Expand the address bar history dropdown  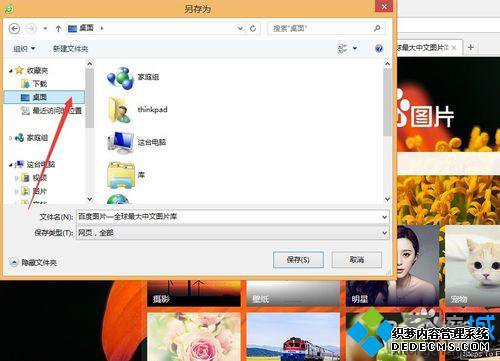(x=240, y=29)
